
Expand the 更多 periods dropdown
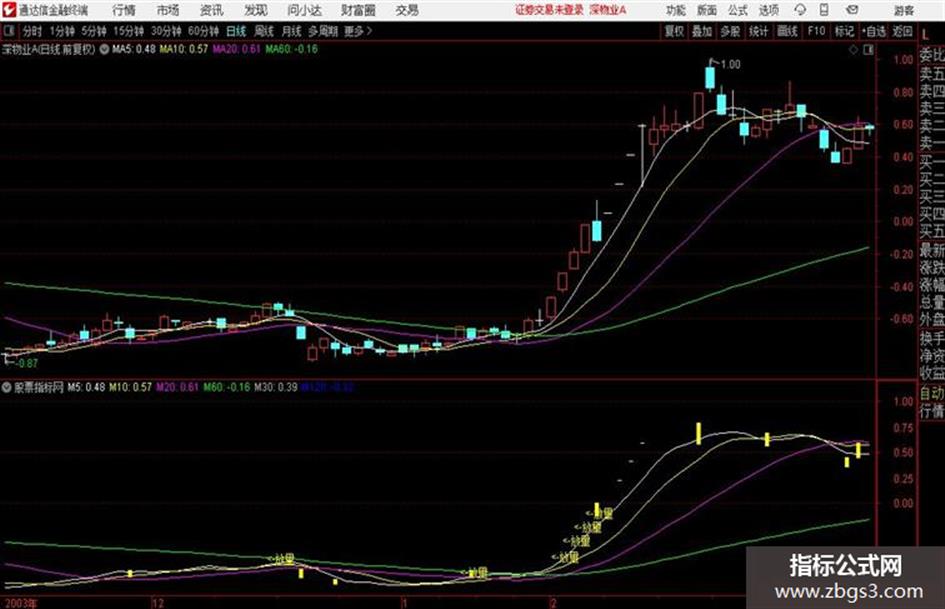[358, 31]
